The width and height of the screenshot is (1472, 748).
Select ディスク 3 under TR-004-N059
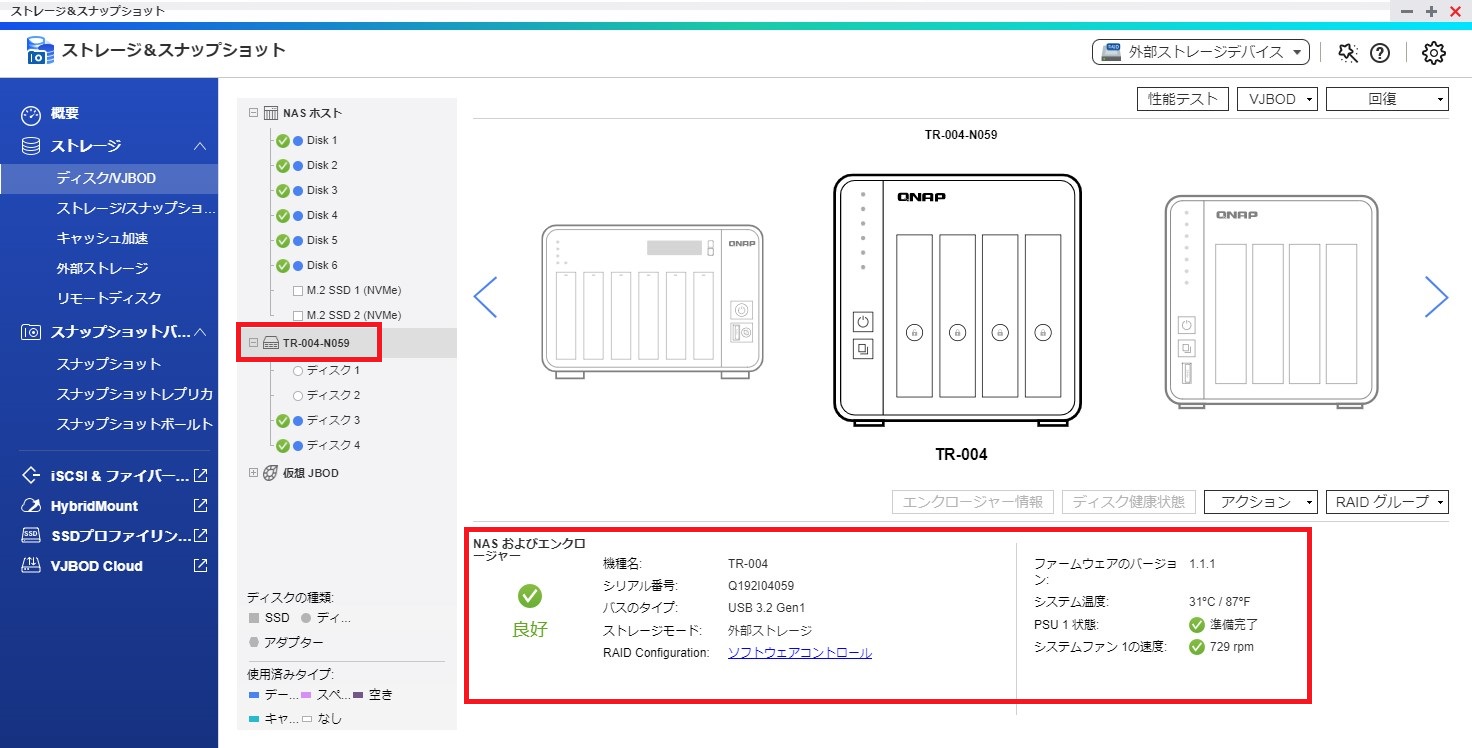tap(333, 420)
